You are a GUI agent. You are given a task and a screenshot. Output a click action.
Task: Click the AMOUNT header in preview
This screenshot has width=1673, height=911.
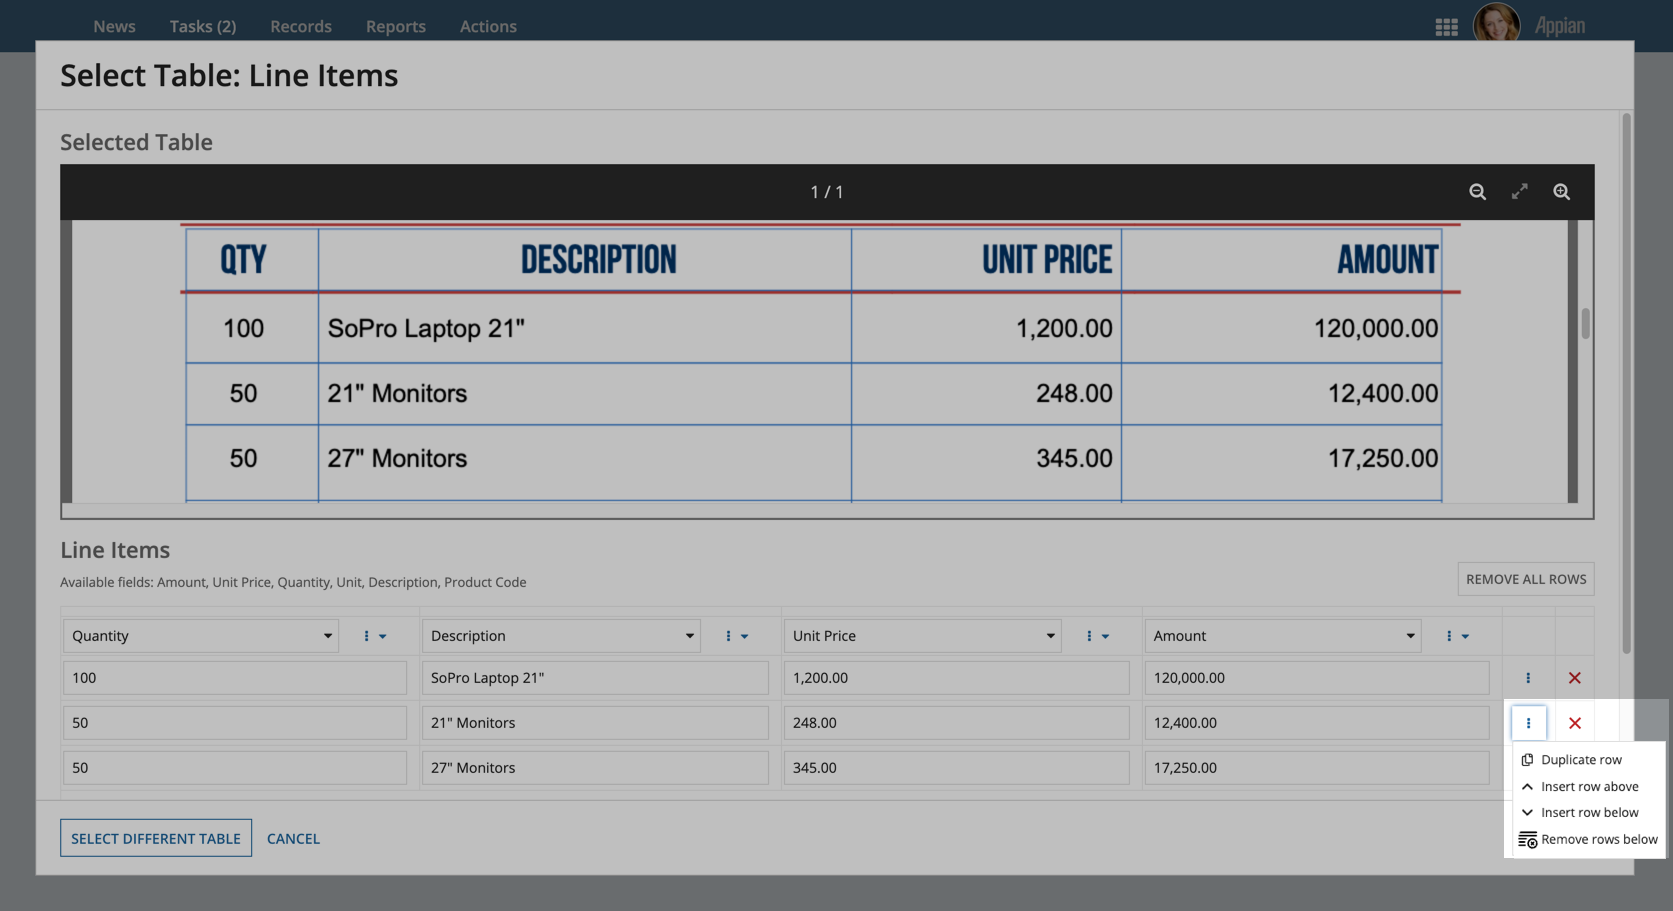(1388, 260)
